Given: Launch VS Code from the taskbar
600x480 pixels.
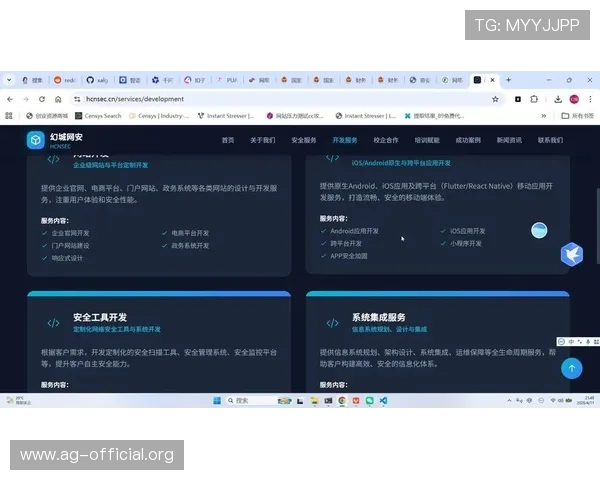Looking at the screenshot, I should [x=383, y=401].
